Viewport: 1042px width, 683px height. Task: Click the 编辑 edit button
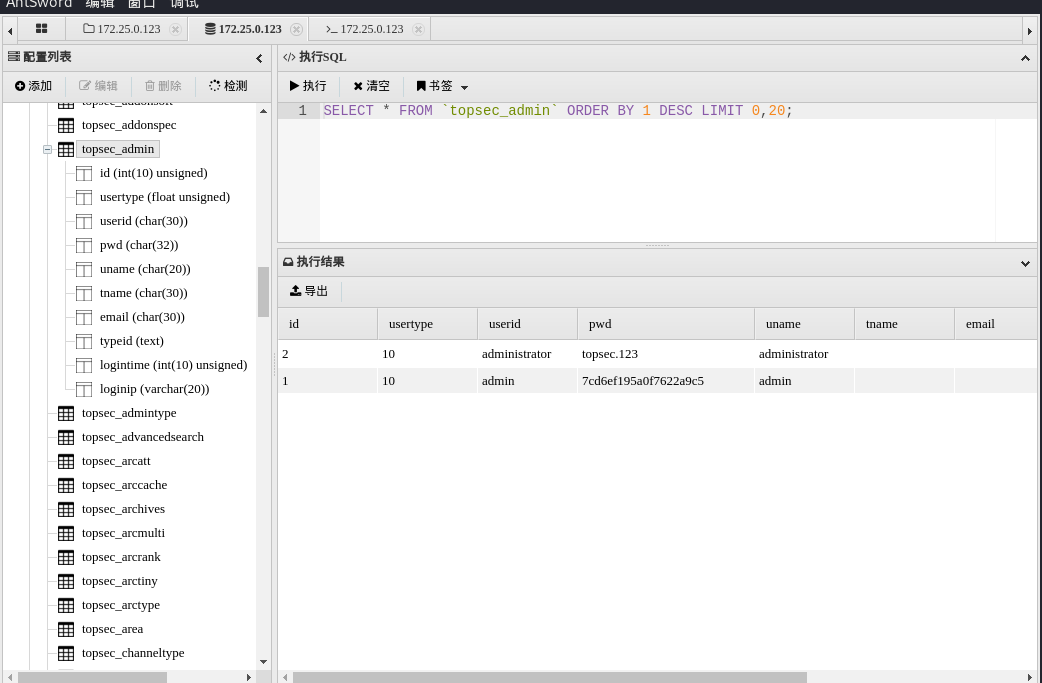tap(98, 86)
